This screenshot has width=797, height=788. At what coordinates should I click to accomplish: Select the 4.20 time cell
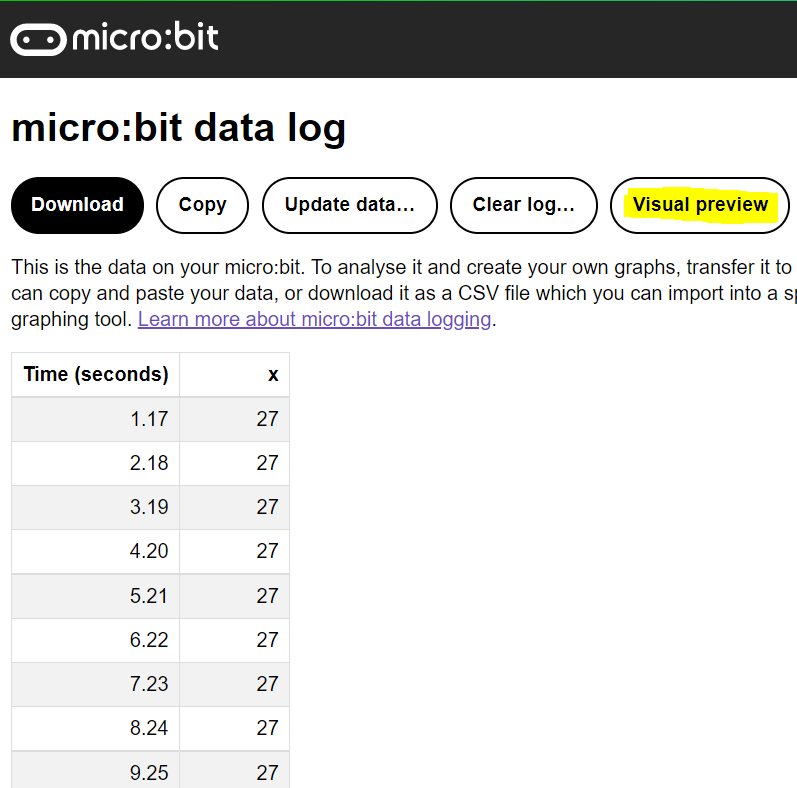tap(96, 552)
